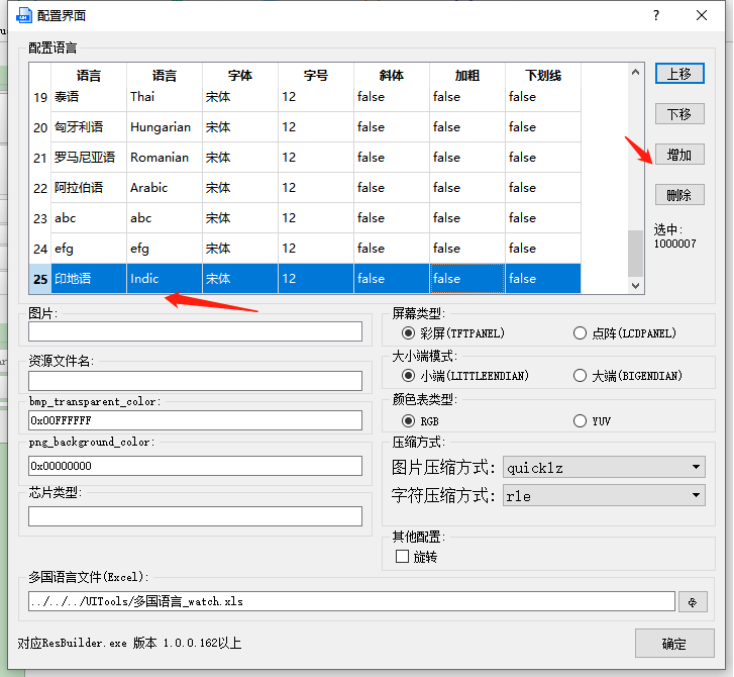Click the 斜体 column header

click(392, 75)
